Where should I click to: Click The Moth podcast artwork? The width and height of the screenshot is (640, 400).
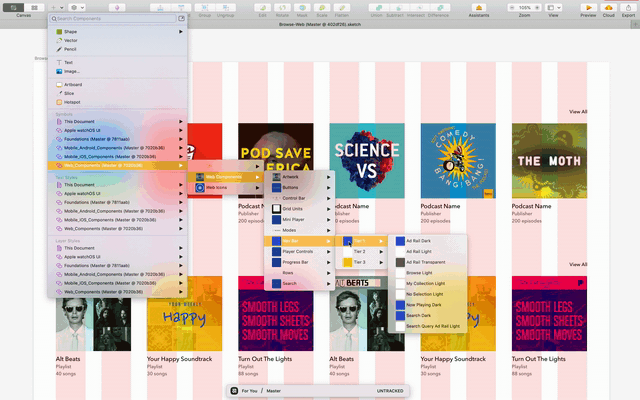(549, 161)
